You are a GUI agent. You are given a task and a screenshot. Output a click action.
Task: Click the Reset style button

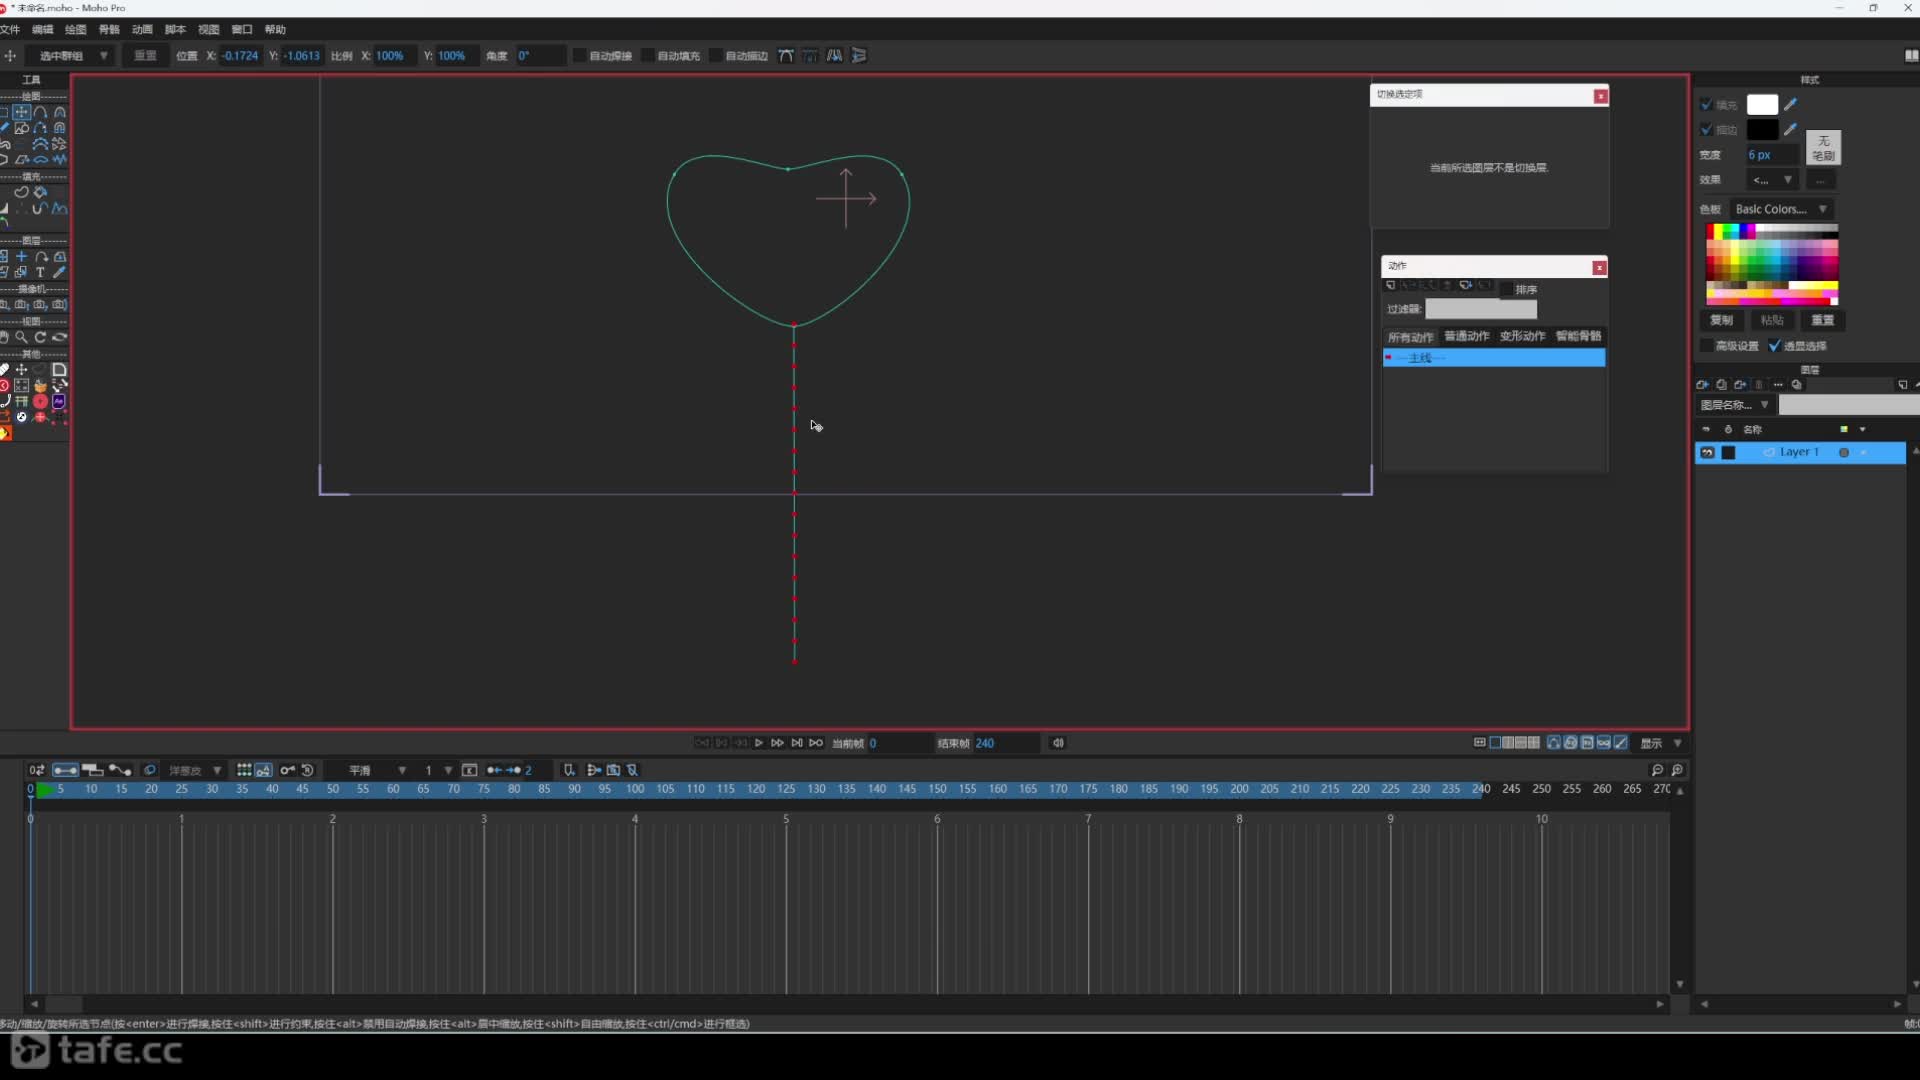click(1823, 320)
